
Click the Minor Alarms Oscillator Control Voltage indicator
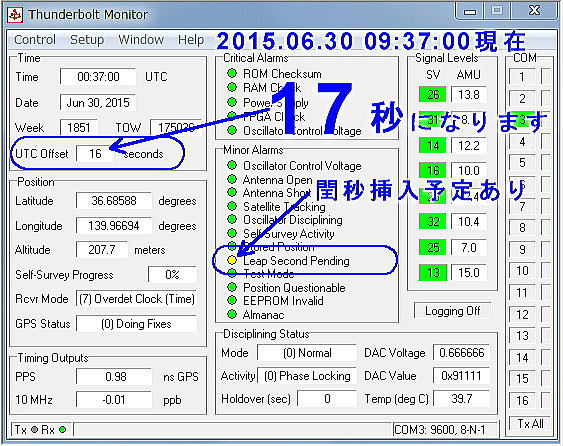pos(232,166)
